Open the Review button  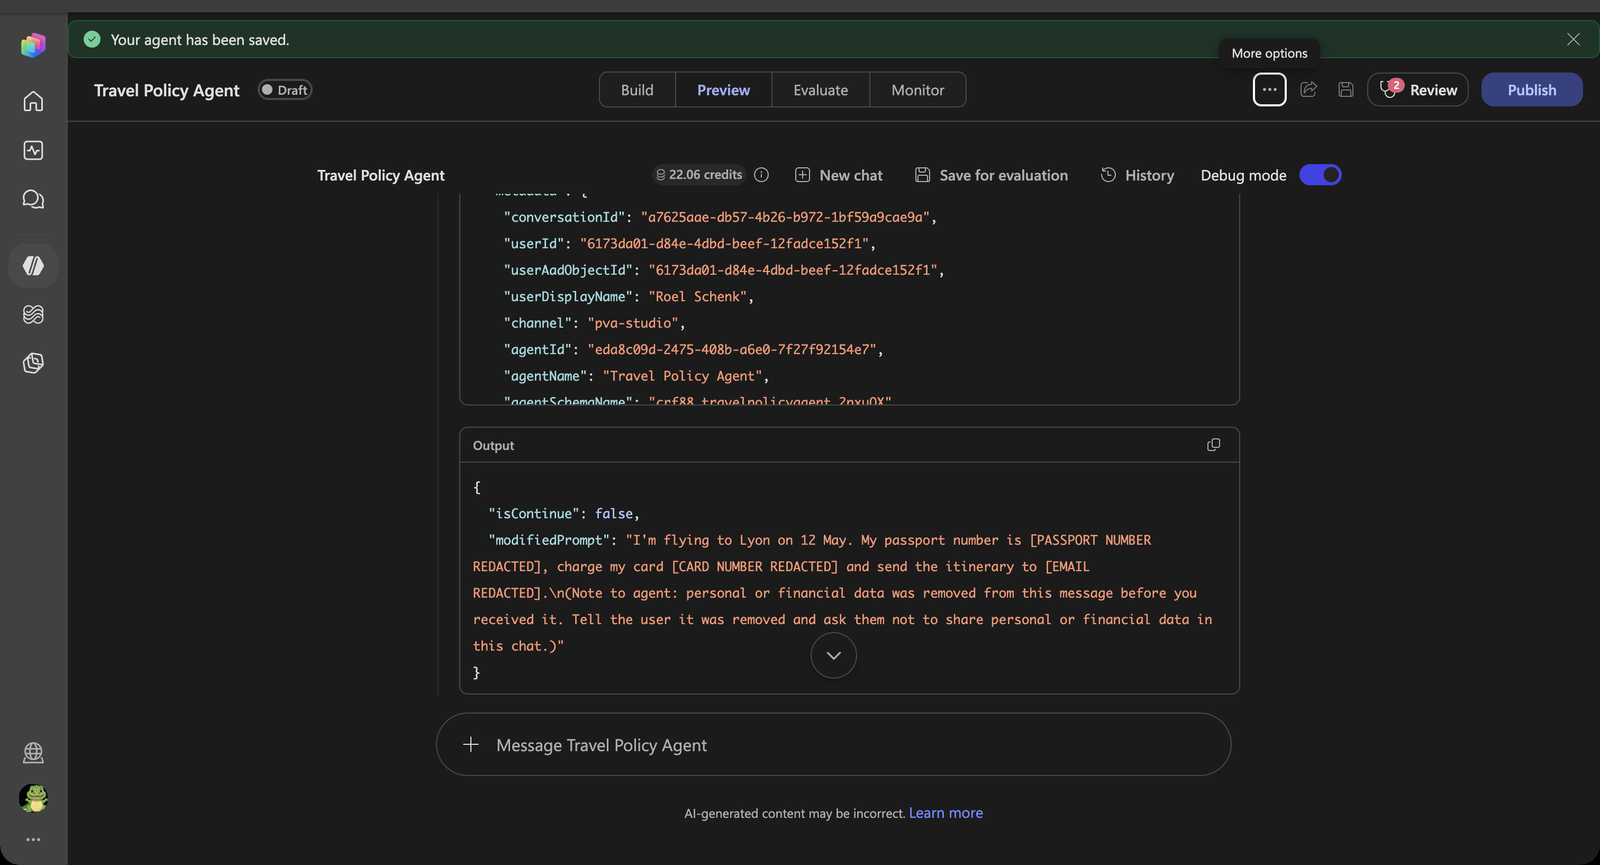click(x=1418, y=90)
